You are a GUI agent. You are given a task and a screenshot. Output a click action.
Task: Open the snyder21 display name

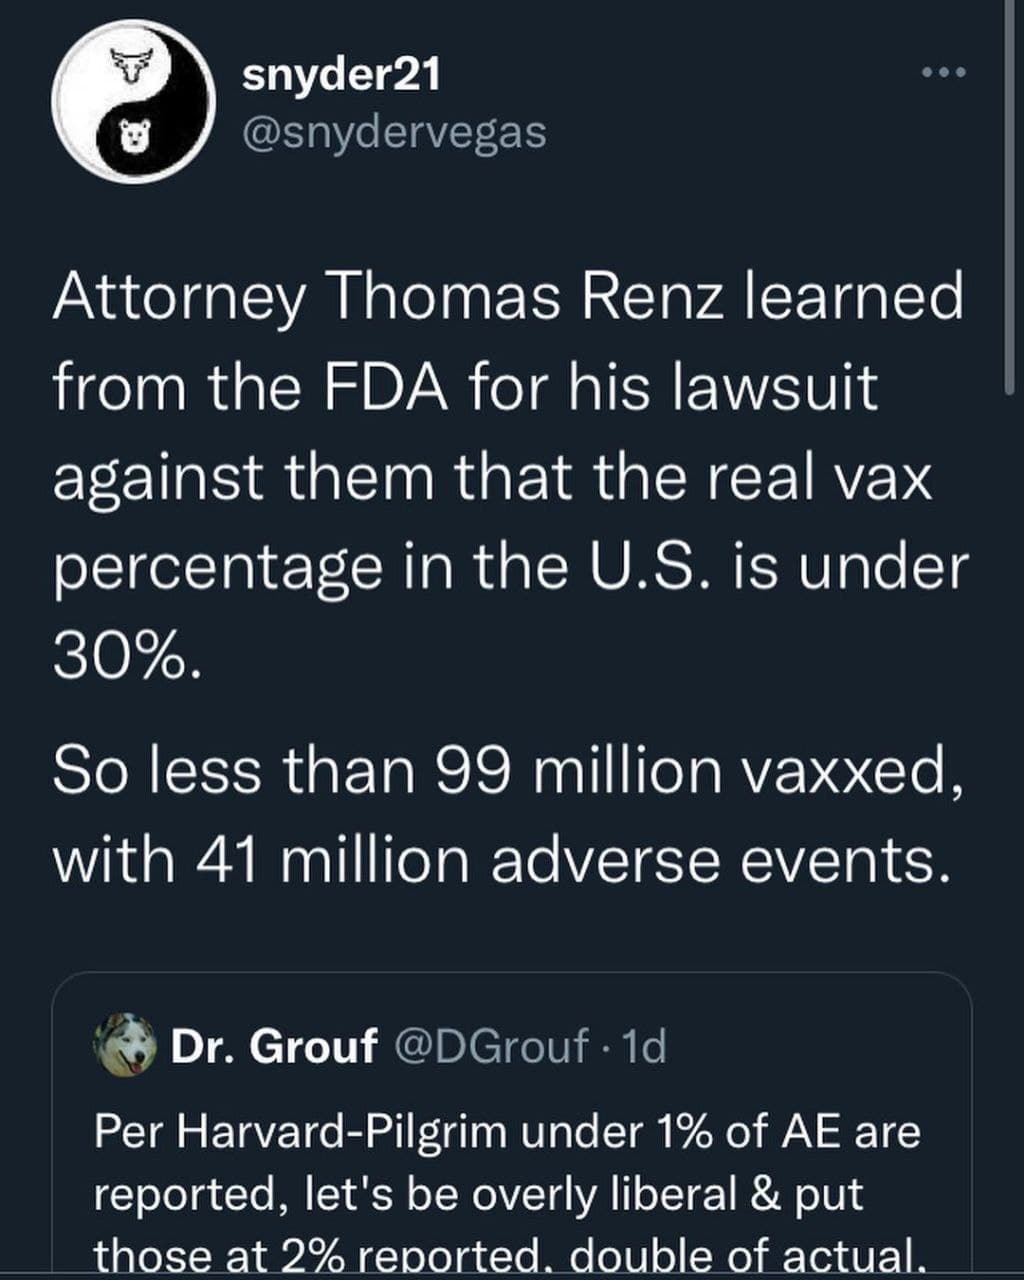point(341,75)
